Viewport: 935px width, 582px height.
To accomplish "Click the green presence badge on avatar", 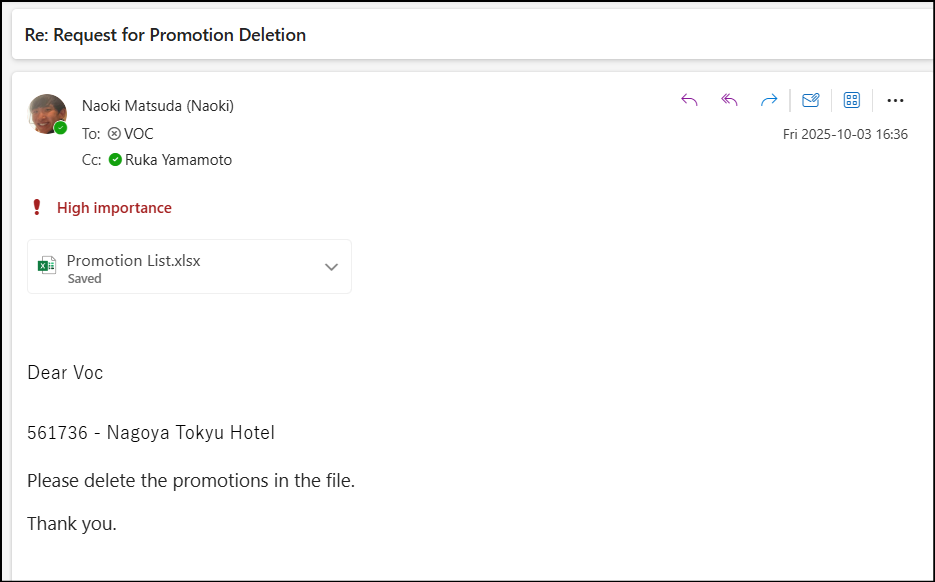I will (x=61, y=128).
